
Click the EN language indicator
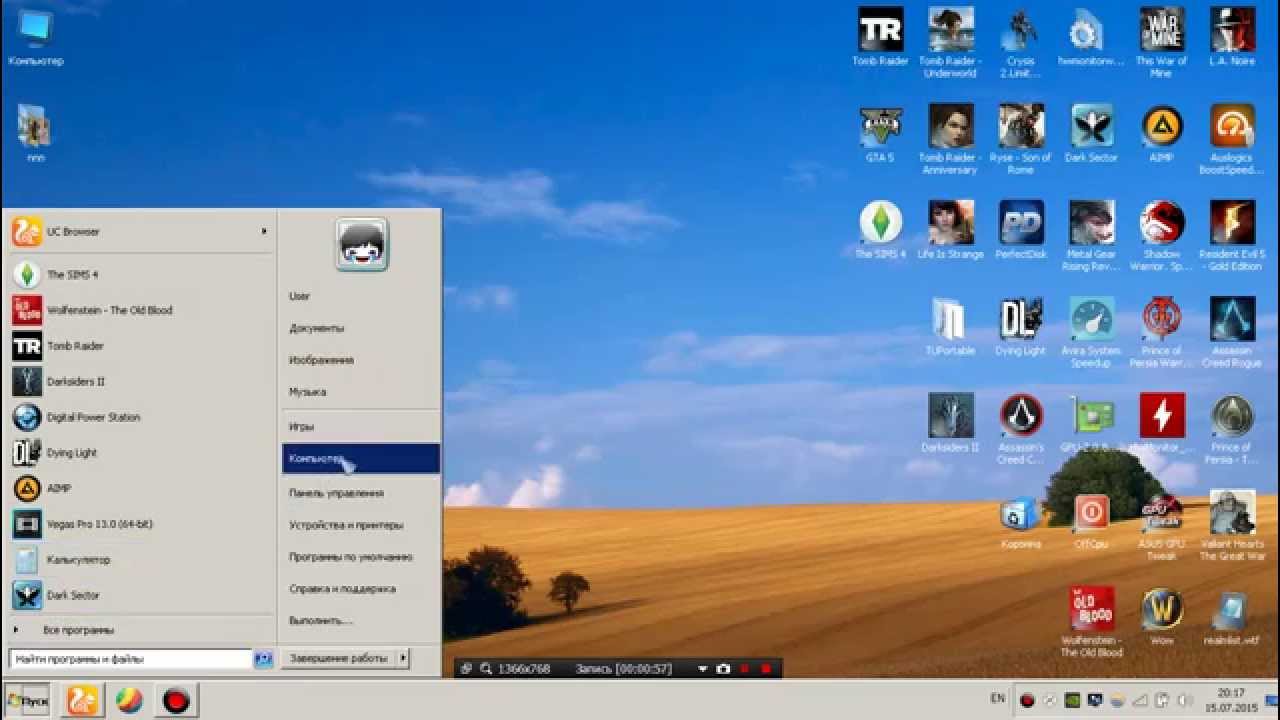pyautogui.click(x=997, y=698)
